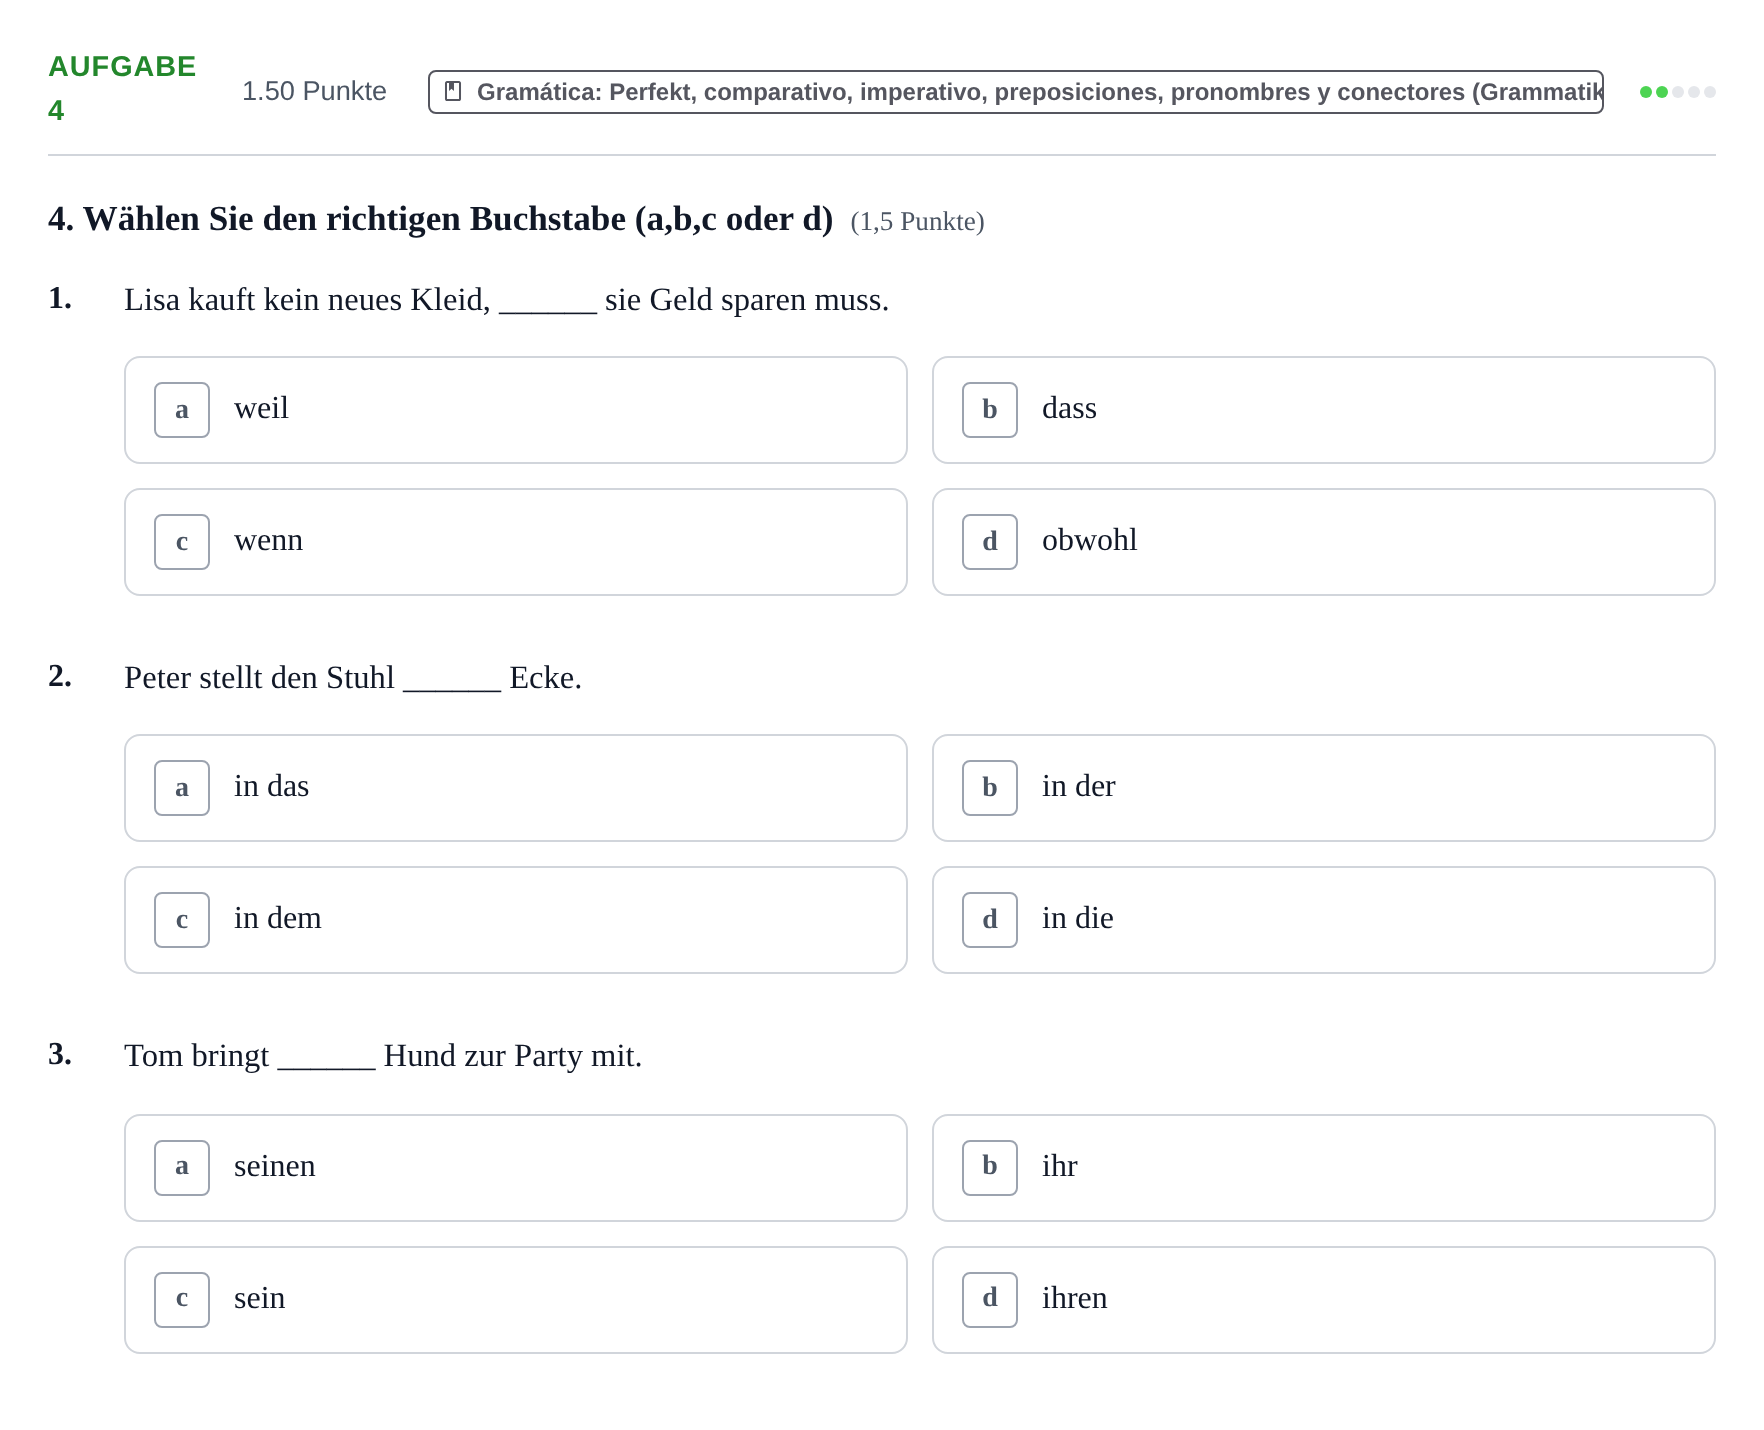Screen dimensions: 1764x1430
Task: Choose option c 'wenn' in question 1
Action: [x=516, y=542]
